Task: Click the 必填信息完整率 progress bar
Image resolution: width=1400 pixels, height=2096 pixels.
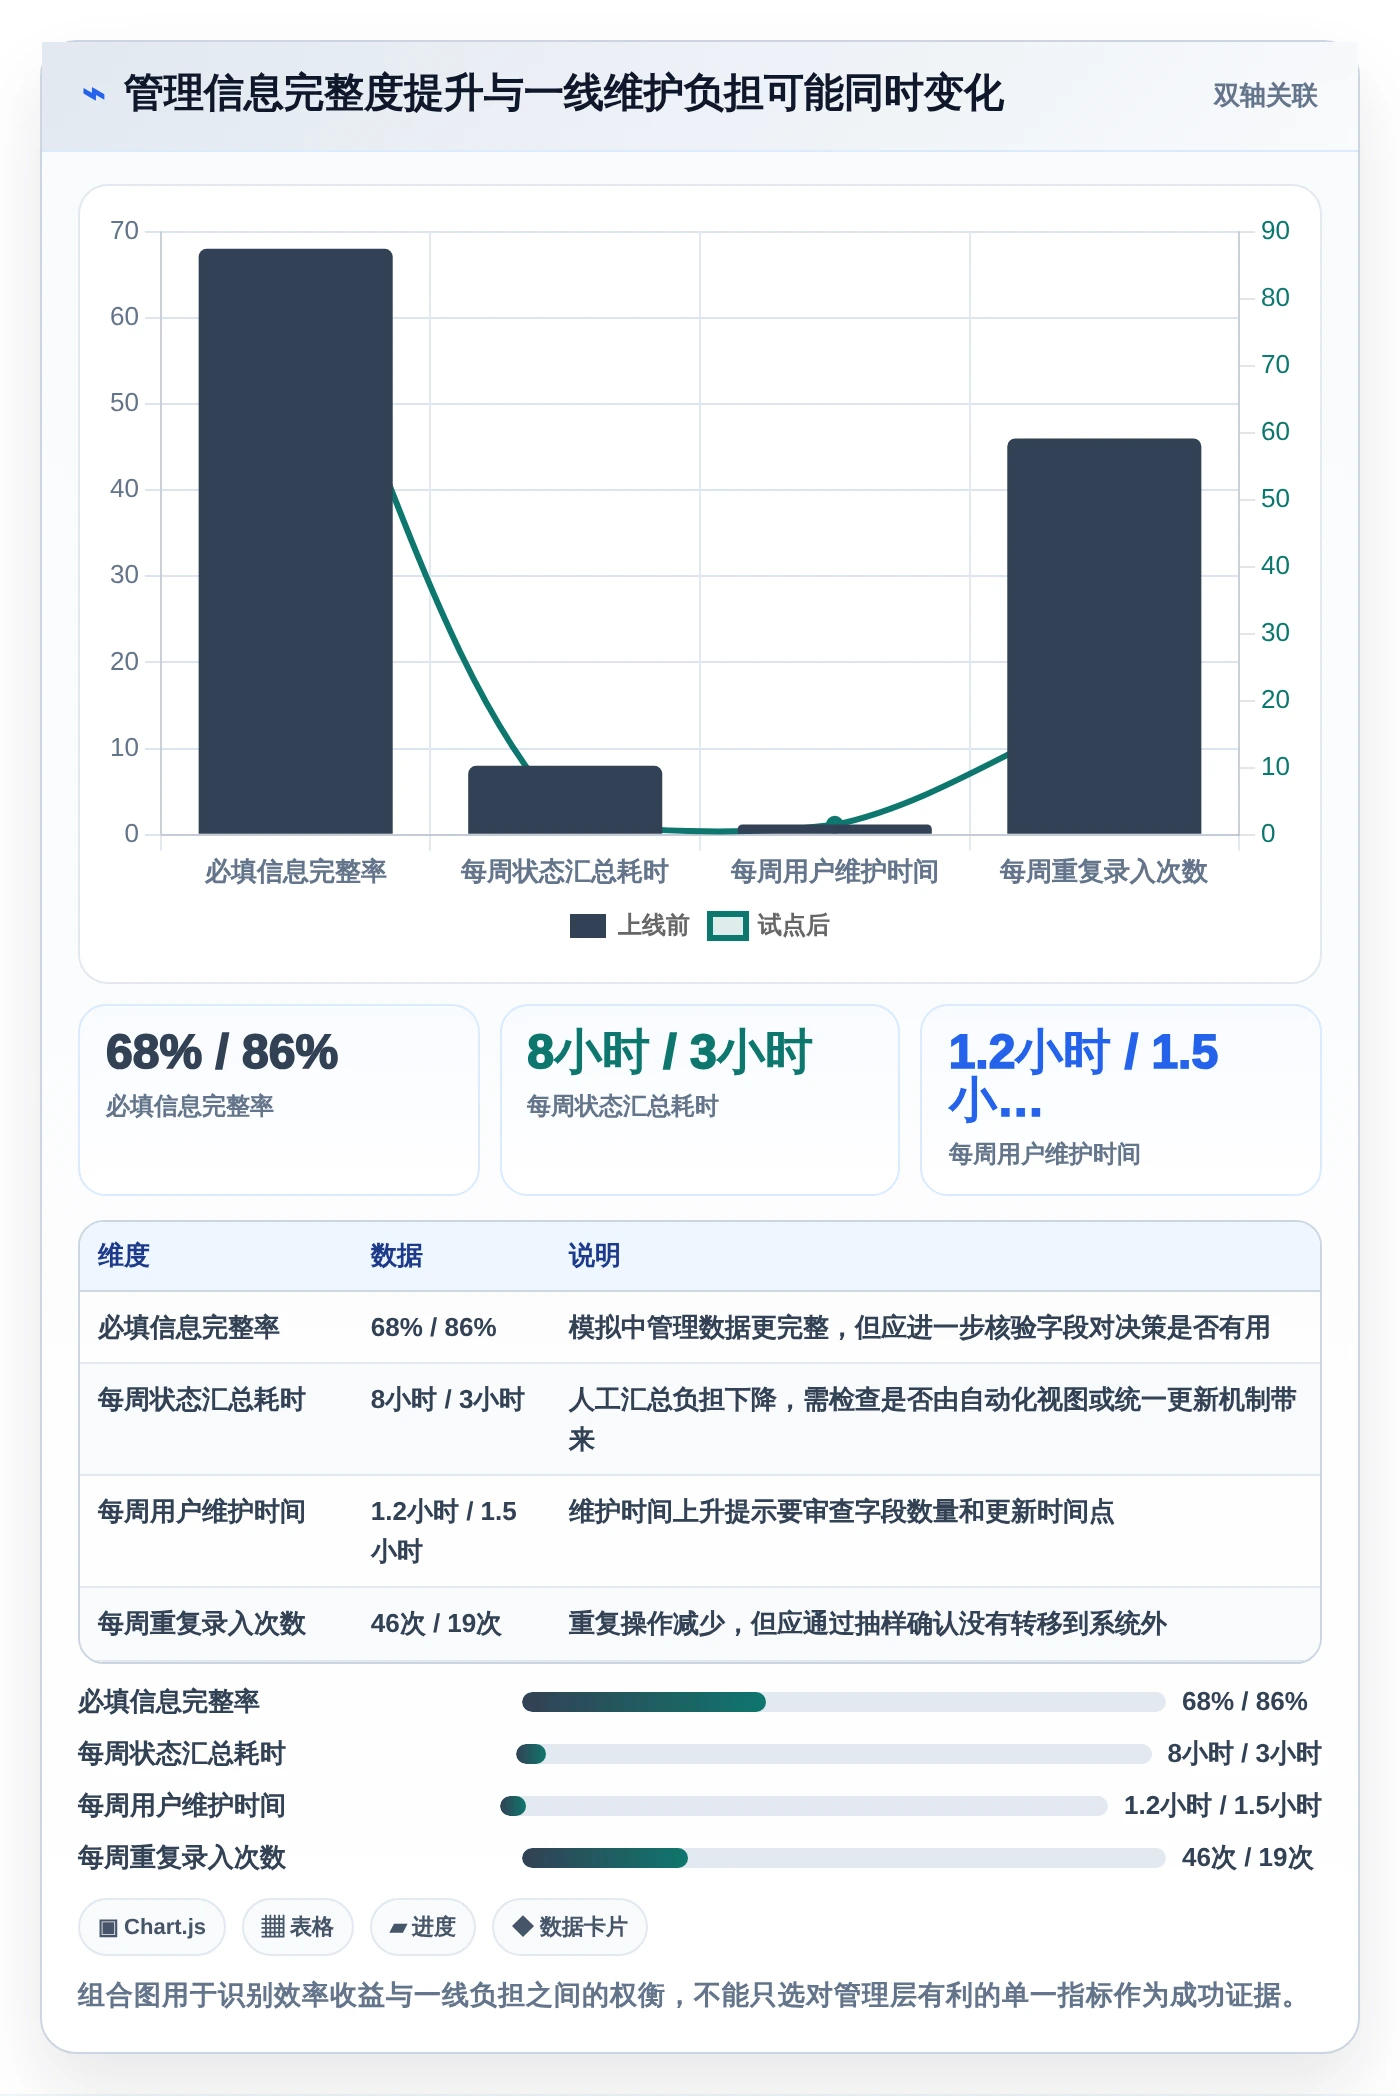Action: click(x=844, y=1702)
